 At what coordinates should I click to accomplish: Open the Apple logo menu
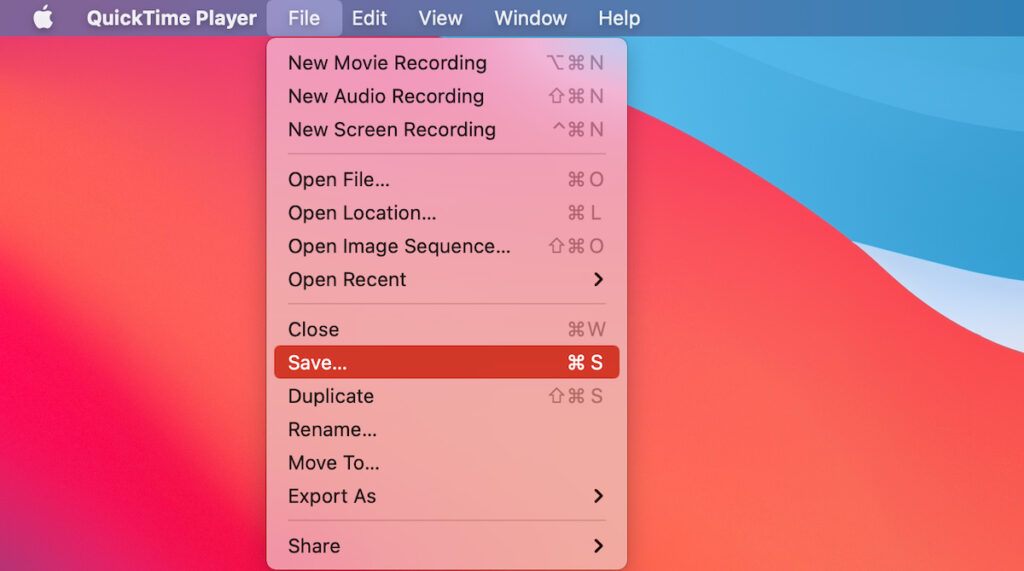coord(43,18)
